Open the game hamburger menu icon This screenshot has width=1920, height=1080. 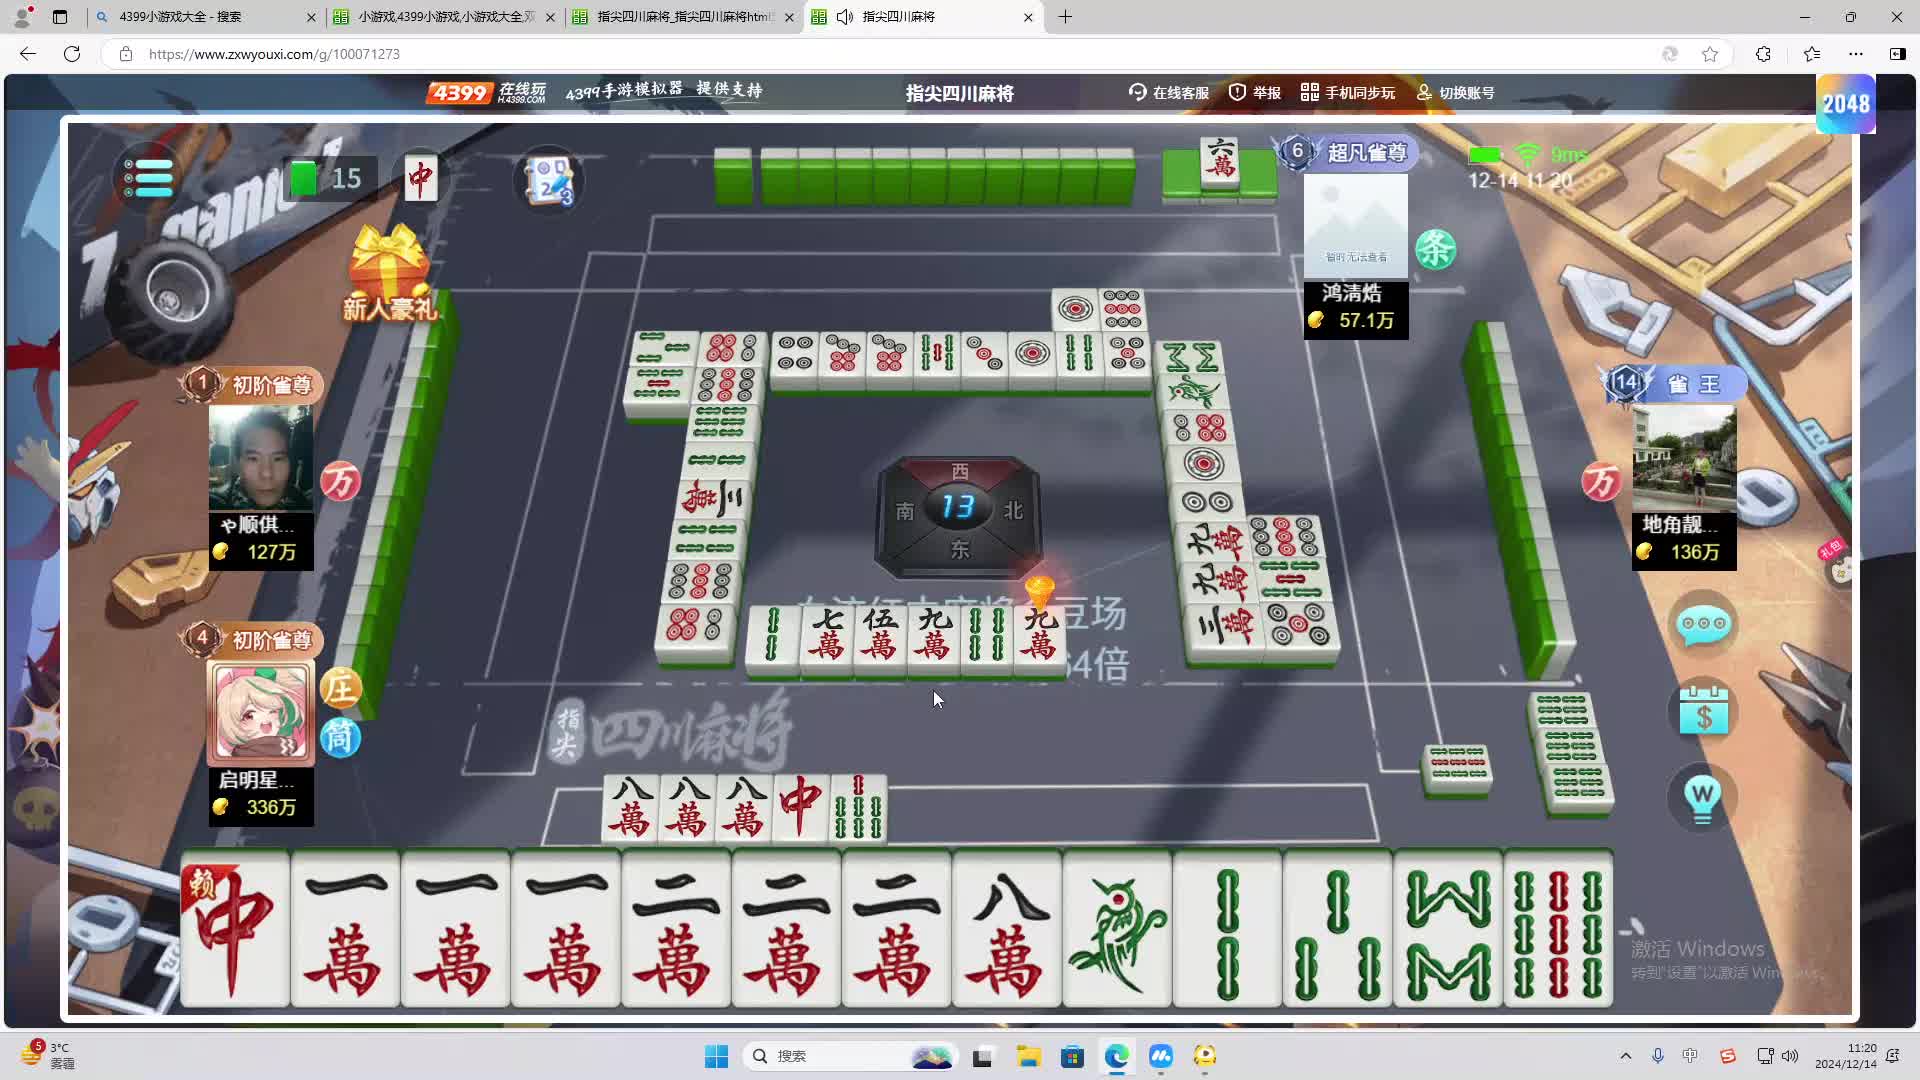click(148, 179)
